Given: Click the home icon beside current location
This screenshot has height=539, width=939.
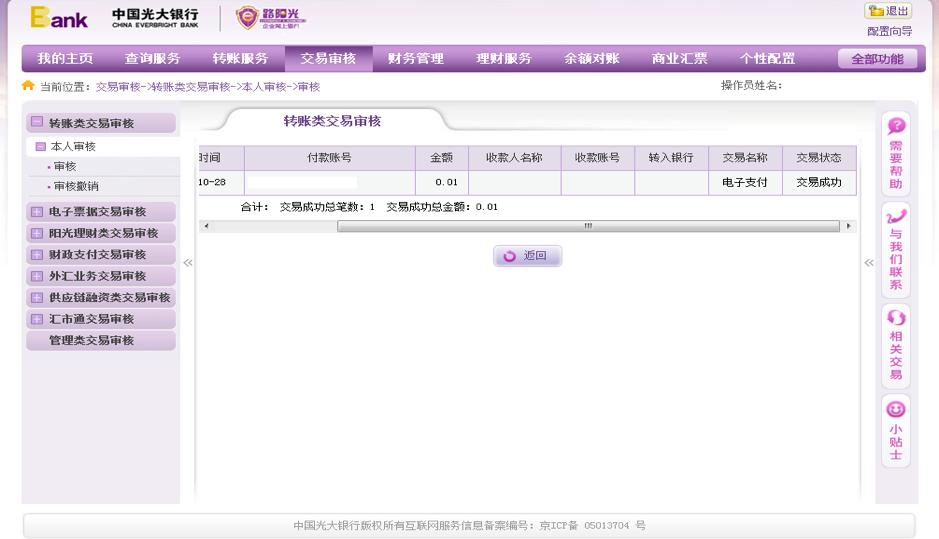Looking at the screenshot, I should 28,86.
